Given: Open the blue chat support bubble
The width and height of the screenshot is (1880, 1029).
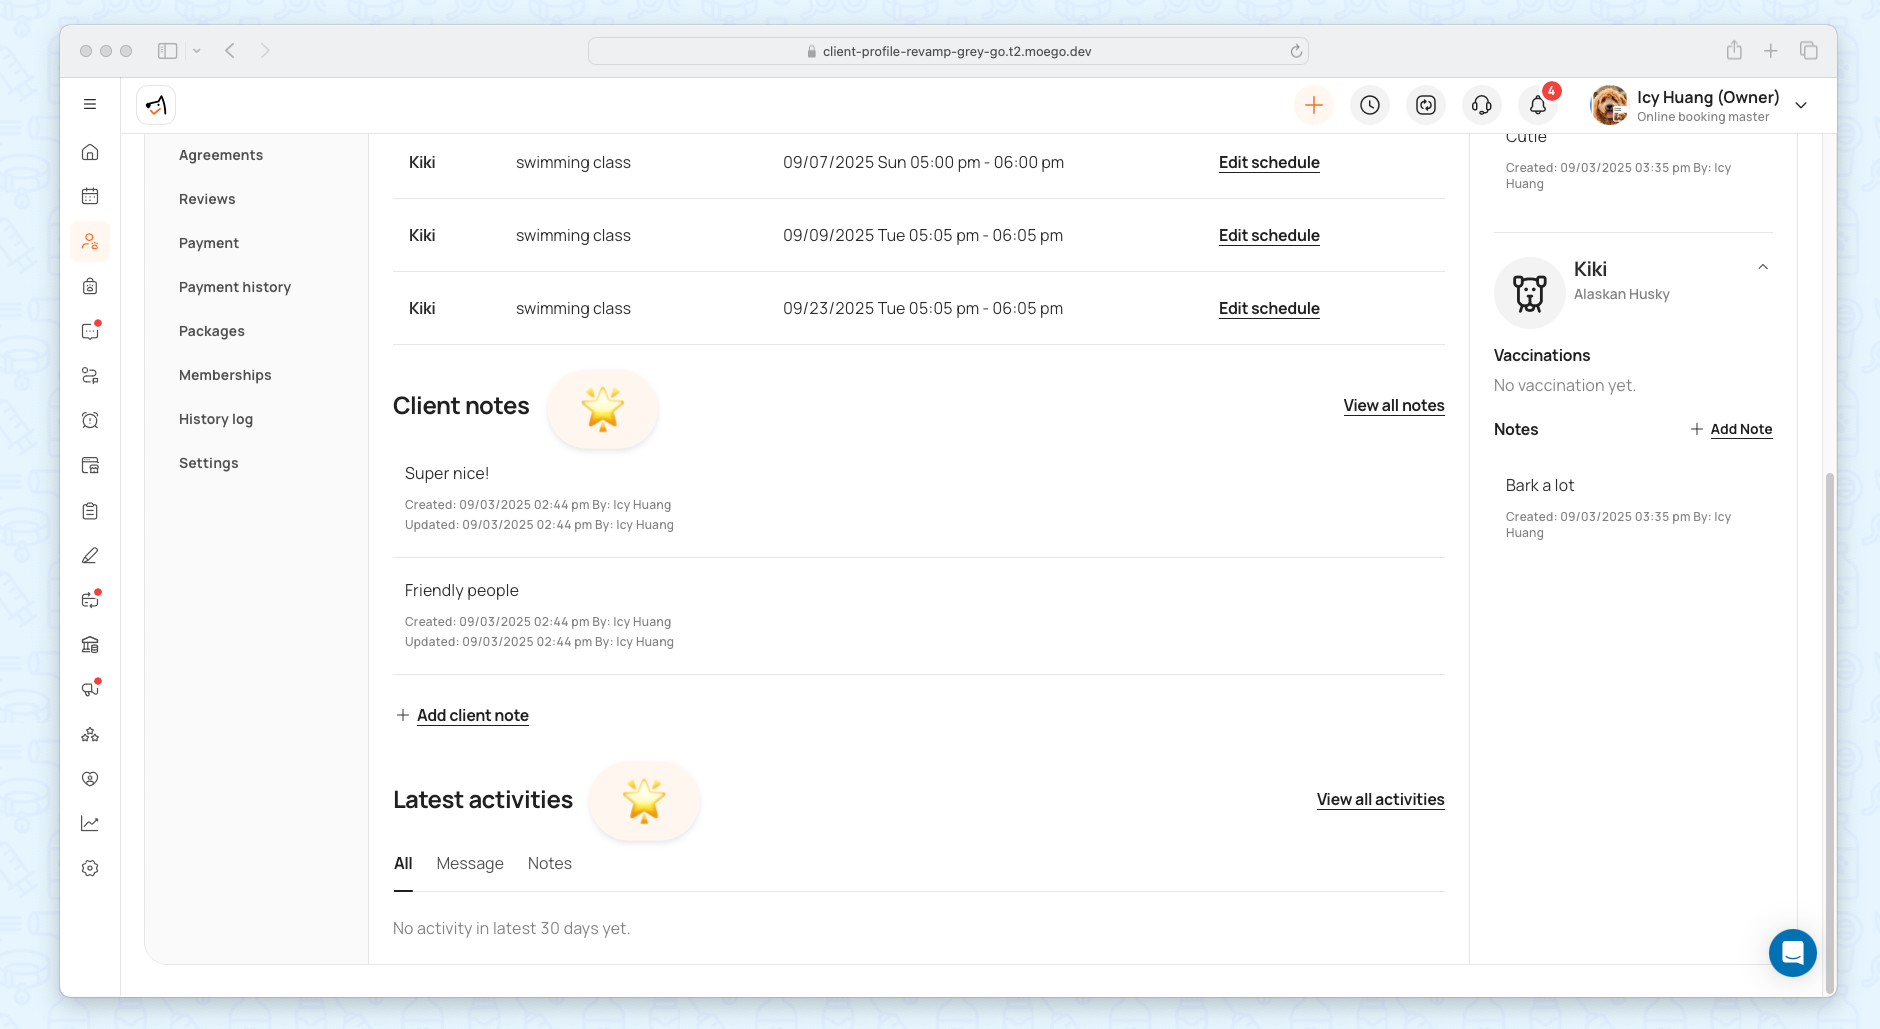Looking at the screenshot, I should tap(1793, 953).
